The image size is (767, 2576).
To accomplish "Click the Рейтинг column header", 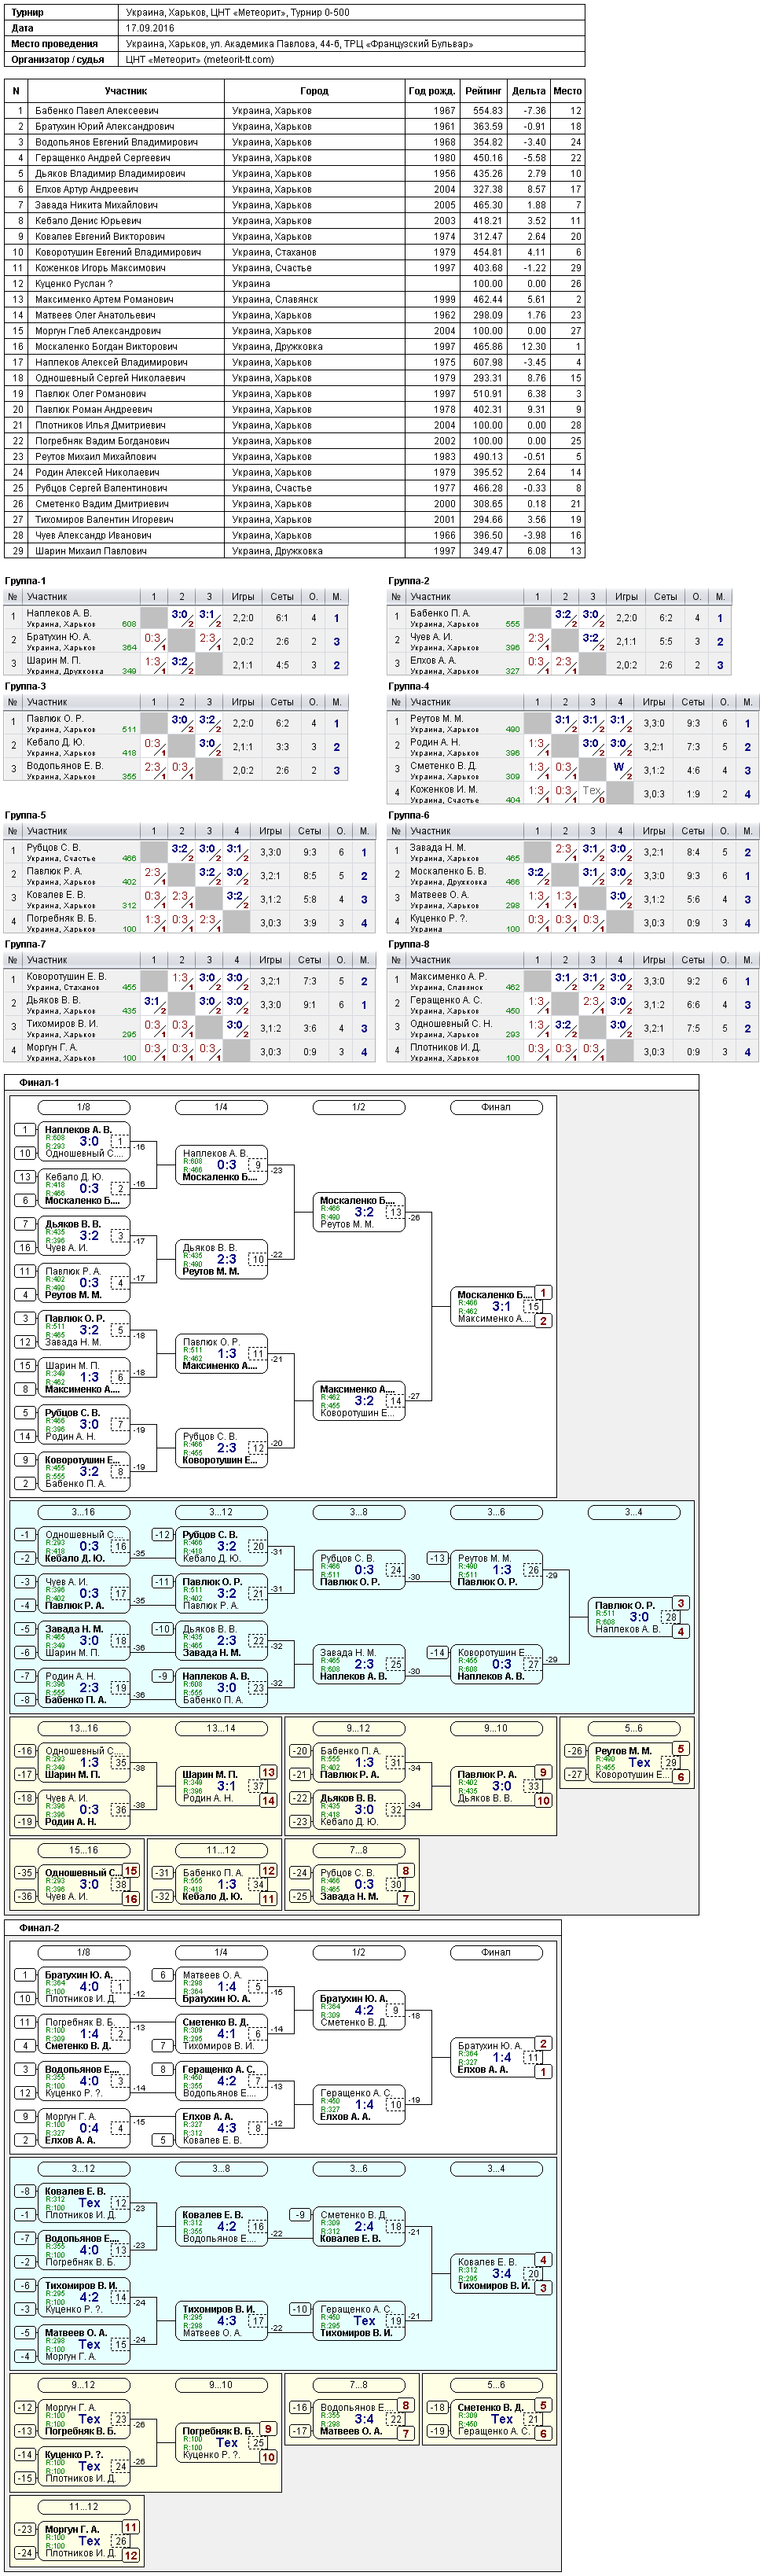I will point(483,91).
